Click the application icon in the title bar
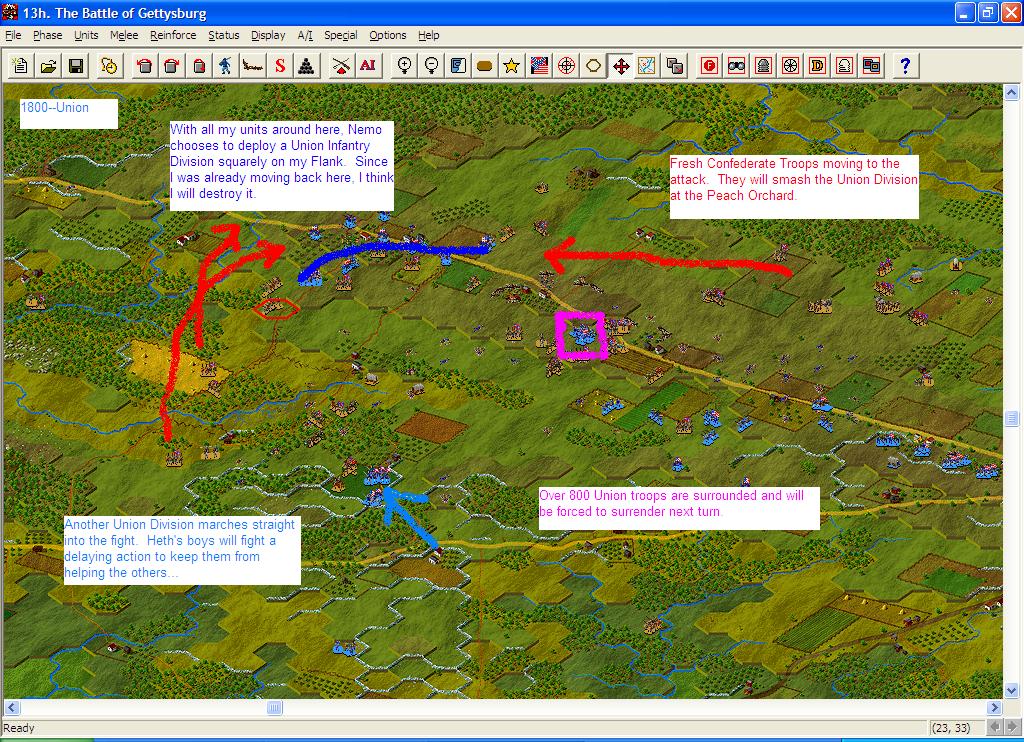This screenshot has width=1024, height=742. pos(10,12)
